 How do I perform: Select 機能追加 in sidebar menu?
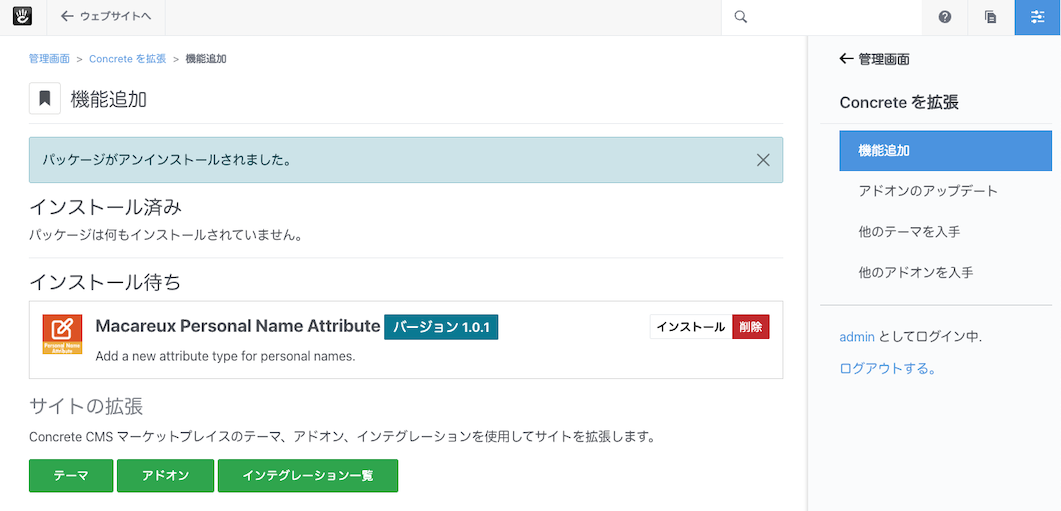pos(946,150)
